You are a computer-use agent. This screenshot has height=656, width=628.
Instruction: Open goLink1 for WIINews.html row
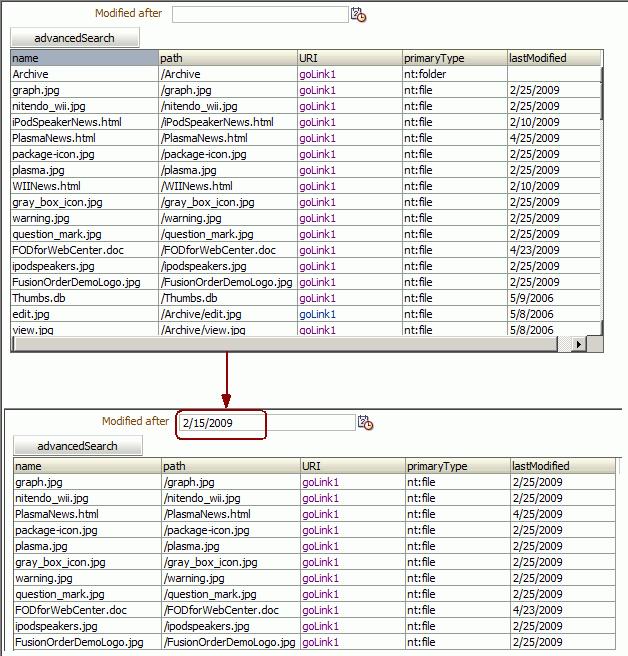[318, 186]
